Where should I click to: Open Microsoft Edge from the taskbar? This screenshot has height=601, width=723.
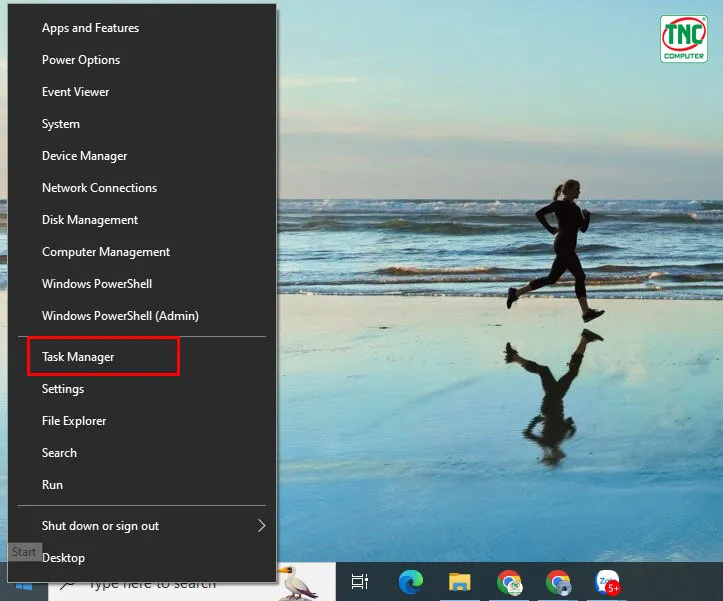(x=410, y=582)
